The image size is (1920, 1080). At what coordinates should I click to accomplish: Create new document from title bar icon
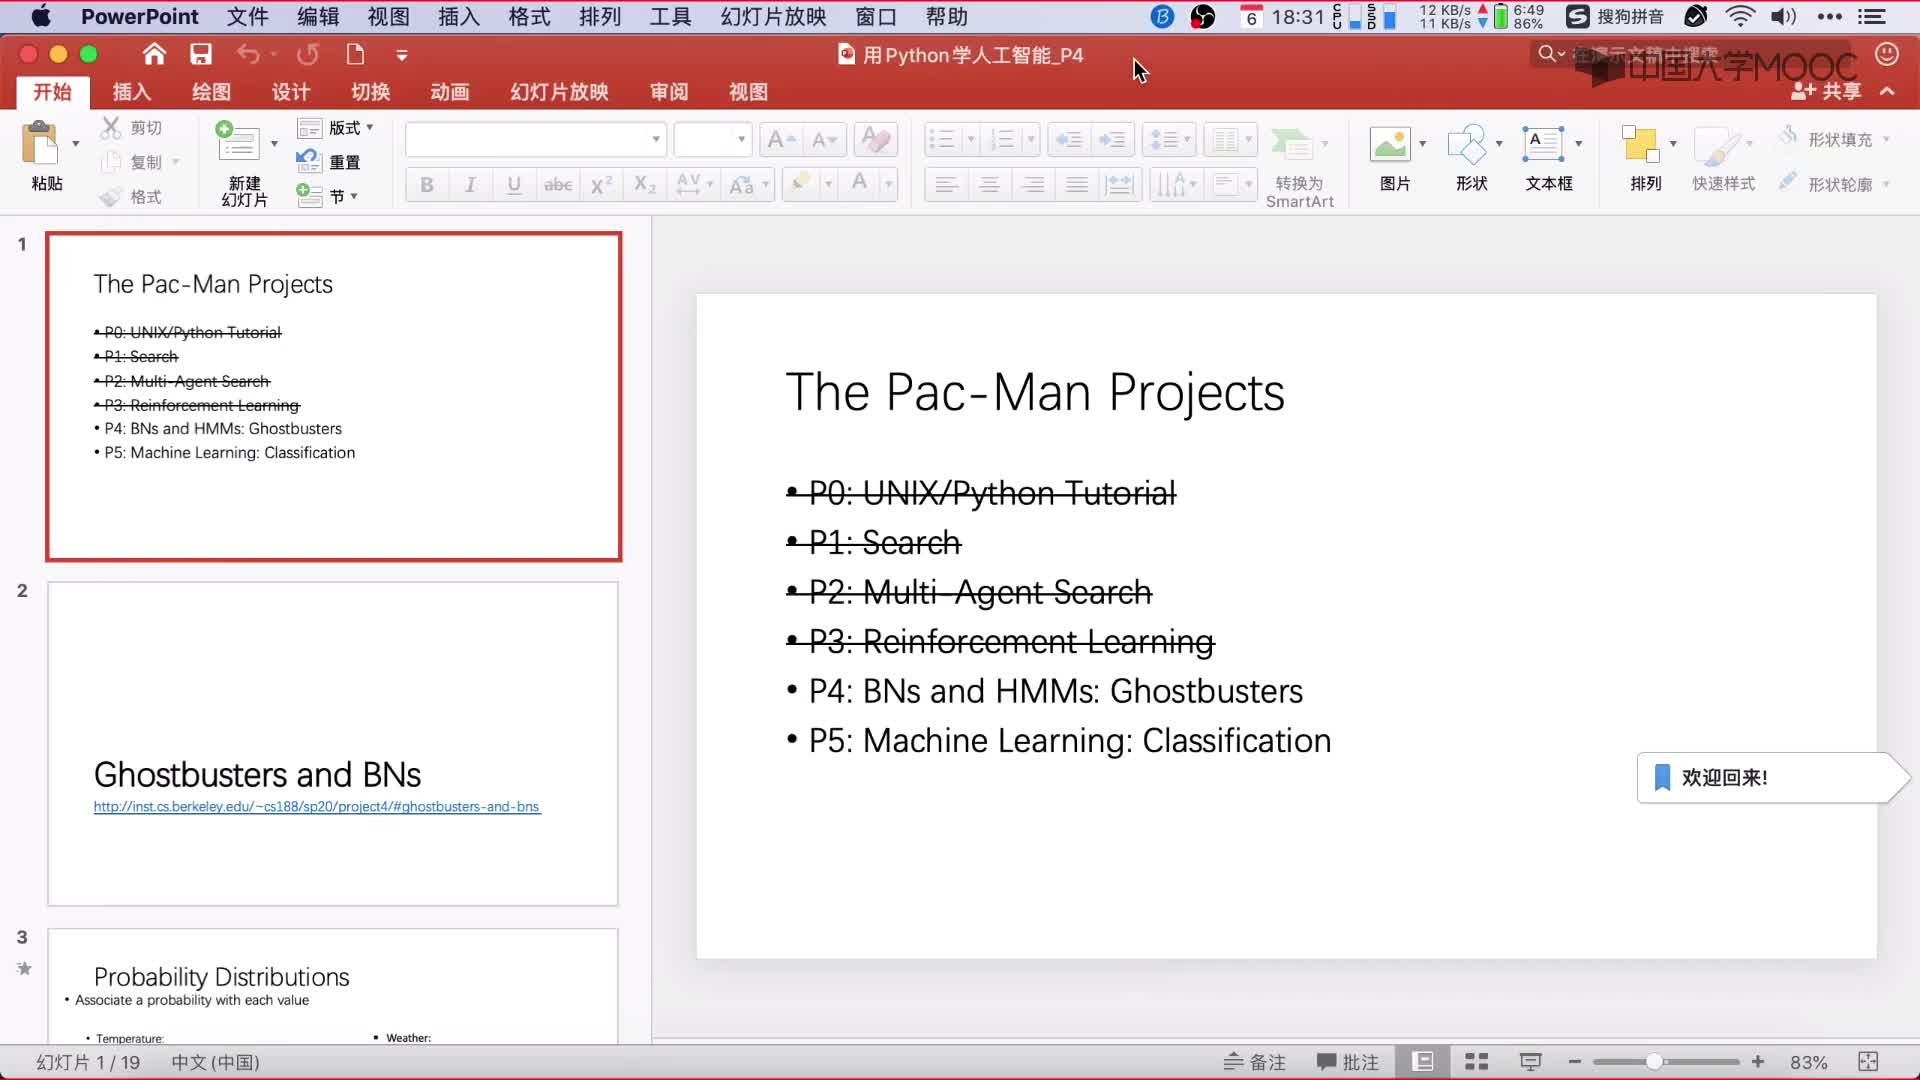(x=355, y=54)
